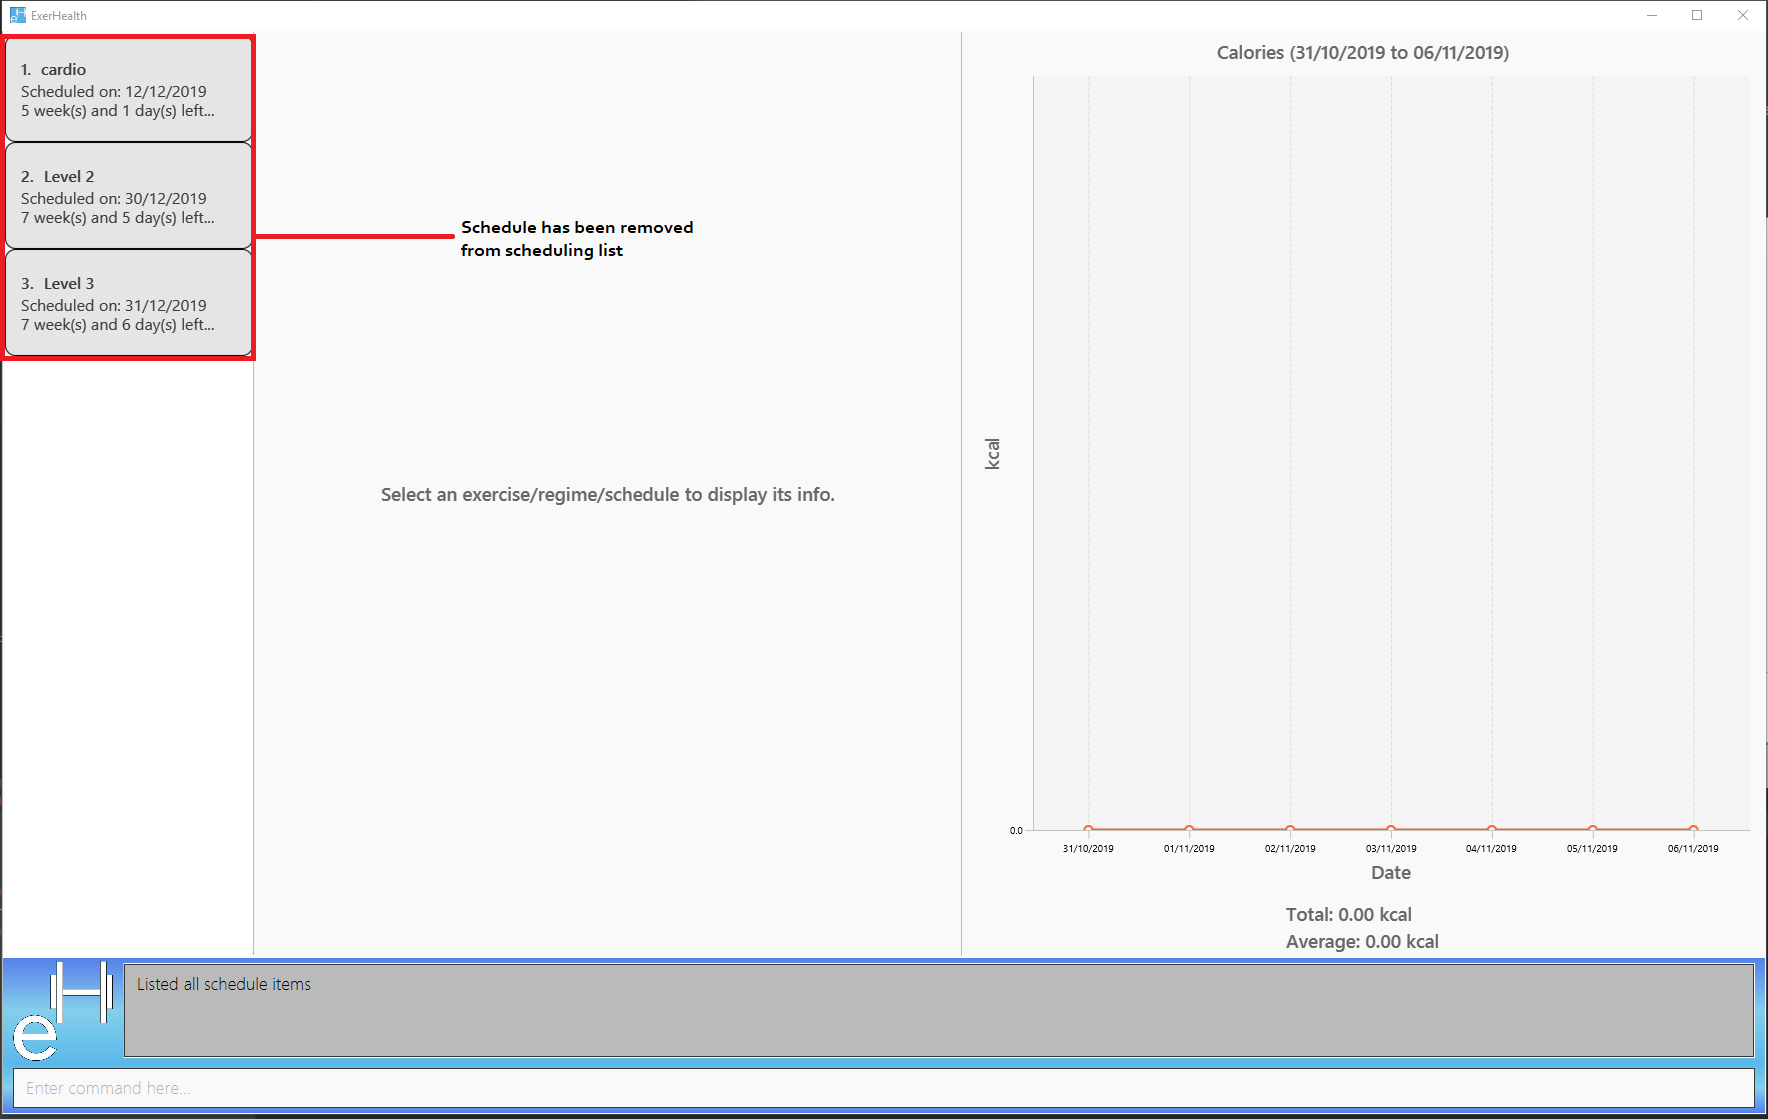Click the 06/11/2019 data point on chart
Image resolution: width=1768 pixels, height=1119 pixels.
click(x=1693, y=829)
